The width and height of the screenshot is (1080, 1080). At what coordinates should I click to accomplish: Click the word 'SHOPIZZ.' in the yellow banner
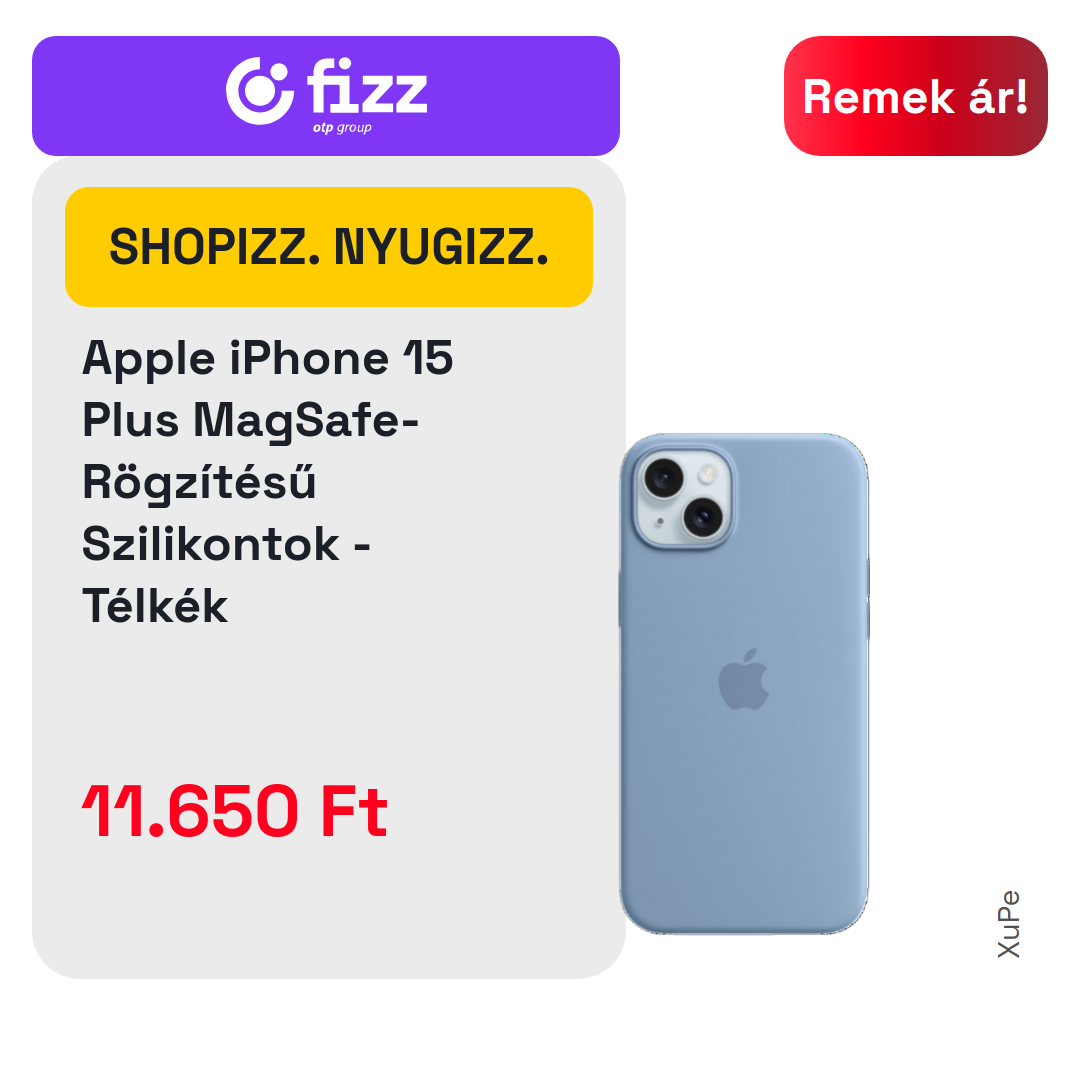point(215,247)
